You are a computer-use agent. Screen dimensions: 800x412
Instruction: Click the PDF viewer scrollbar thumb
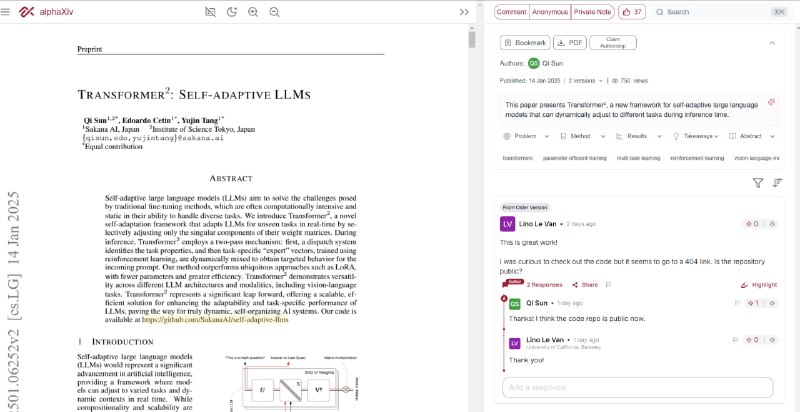tap(472, 39)
